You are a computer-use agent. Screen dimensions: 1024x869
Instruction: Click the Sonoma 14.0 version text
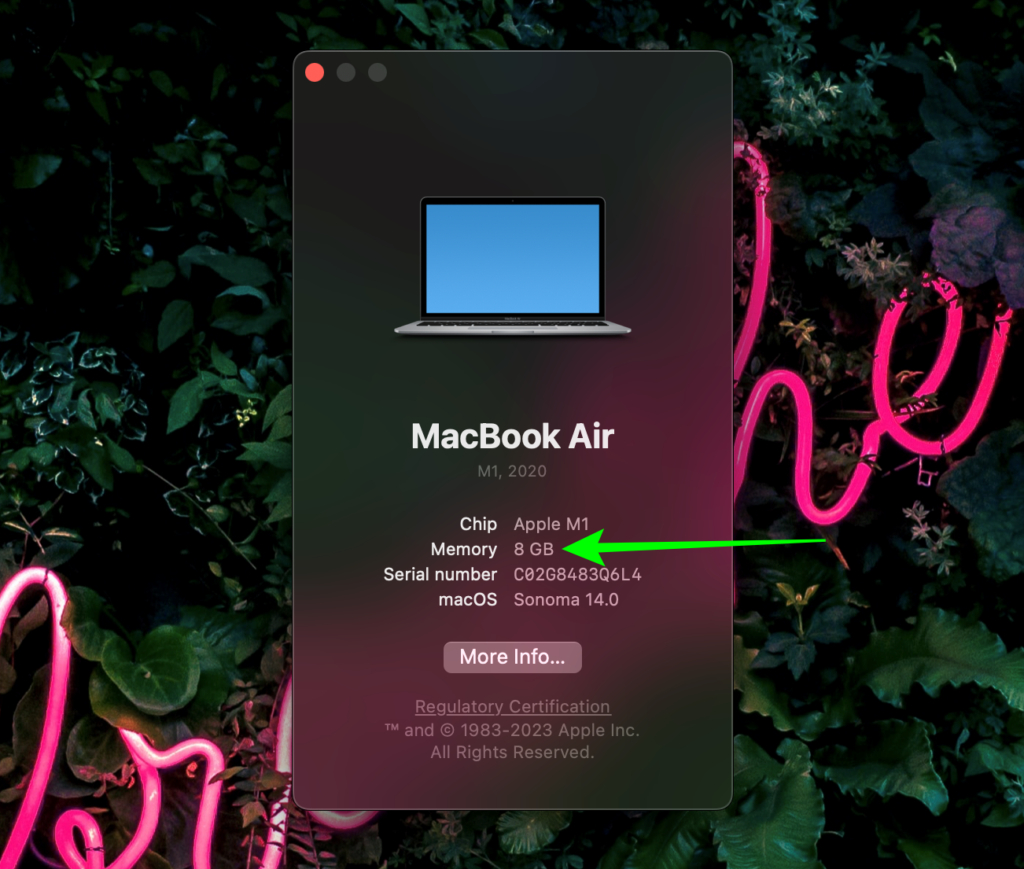pyautogui.click(x=566, y=599)
